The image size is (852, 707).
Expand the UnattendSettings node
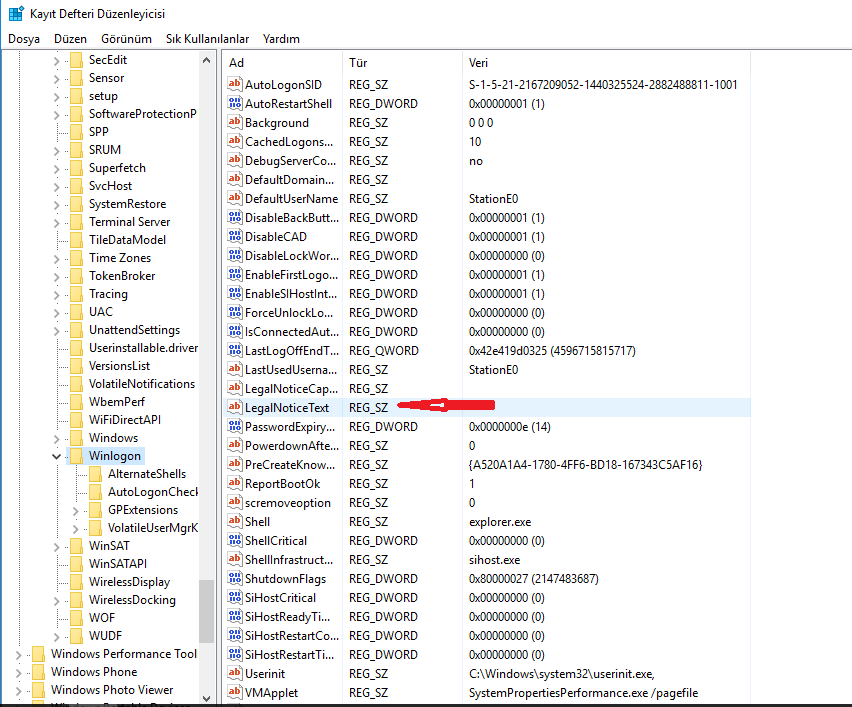pyautogui.click(x=57, y=331)
